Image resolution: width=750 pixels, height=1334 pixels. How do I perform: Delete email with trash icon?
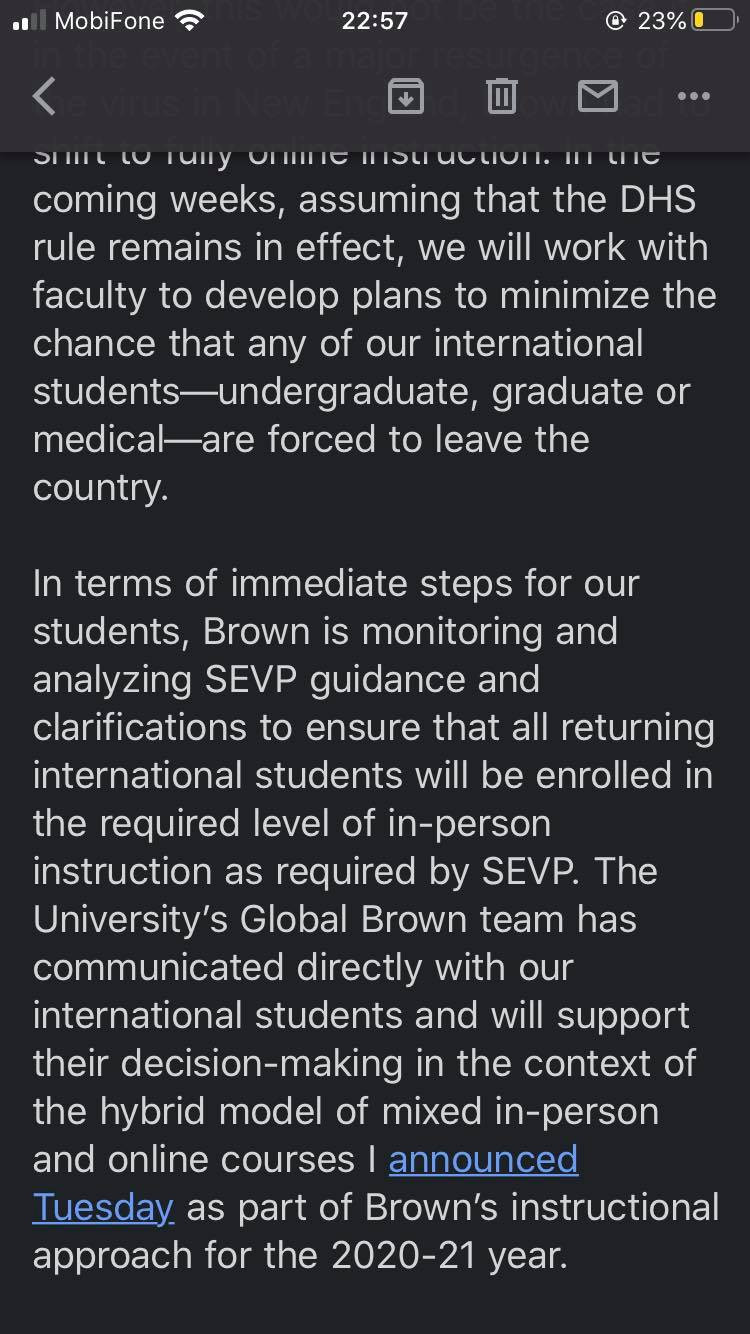[x=501, y=97]
